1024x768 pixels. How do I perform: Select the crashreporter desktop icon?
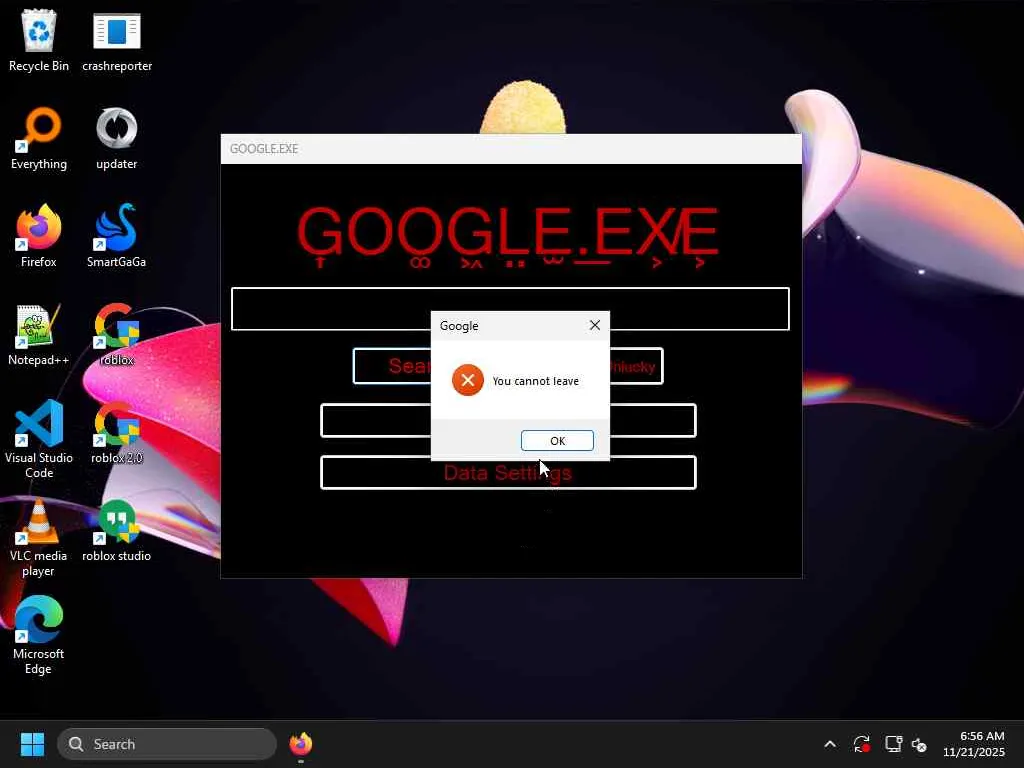117,40
